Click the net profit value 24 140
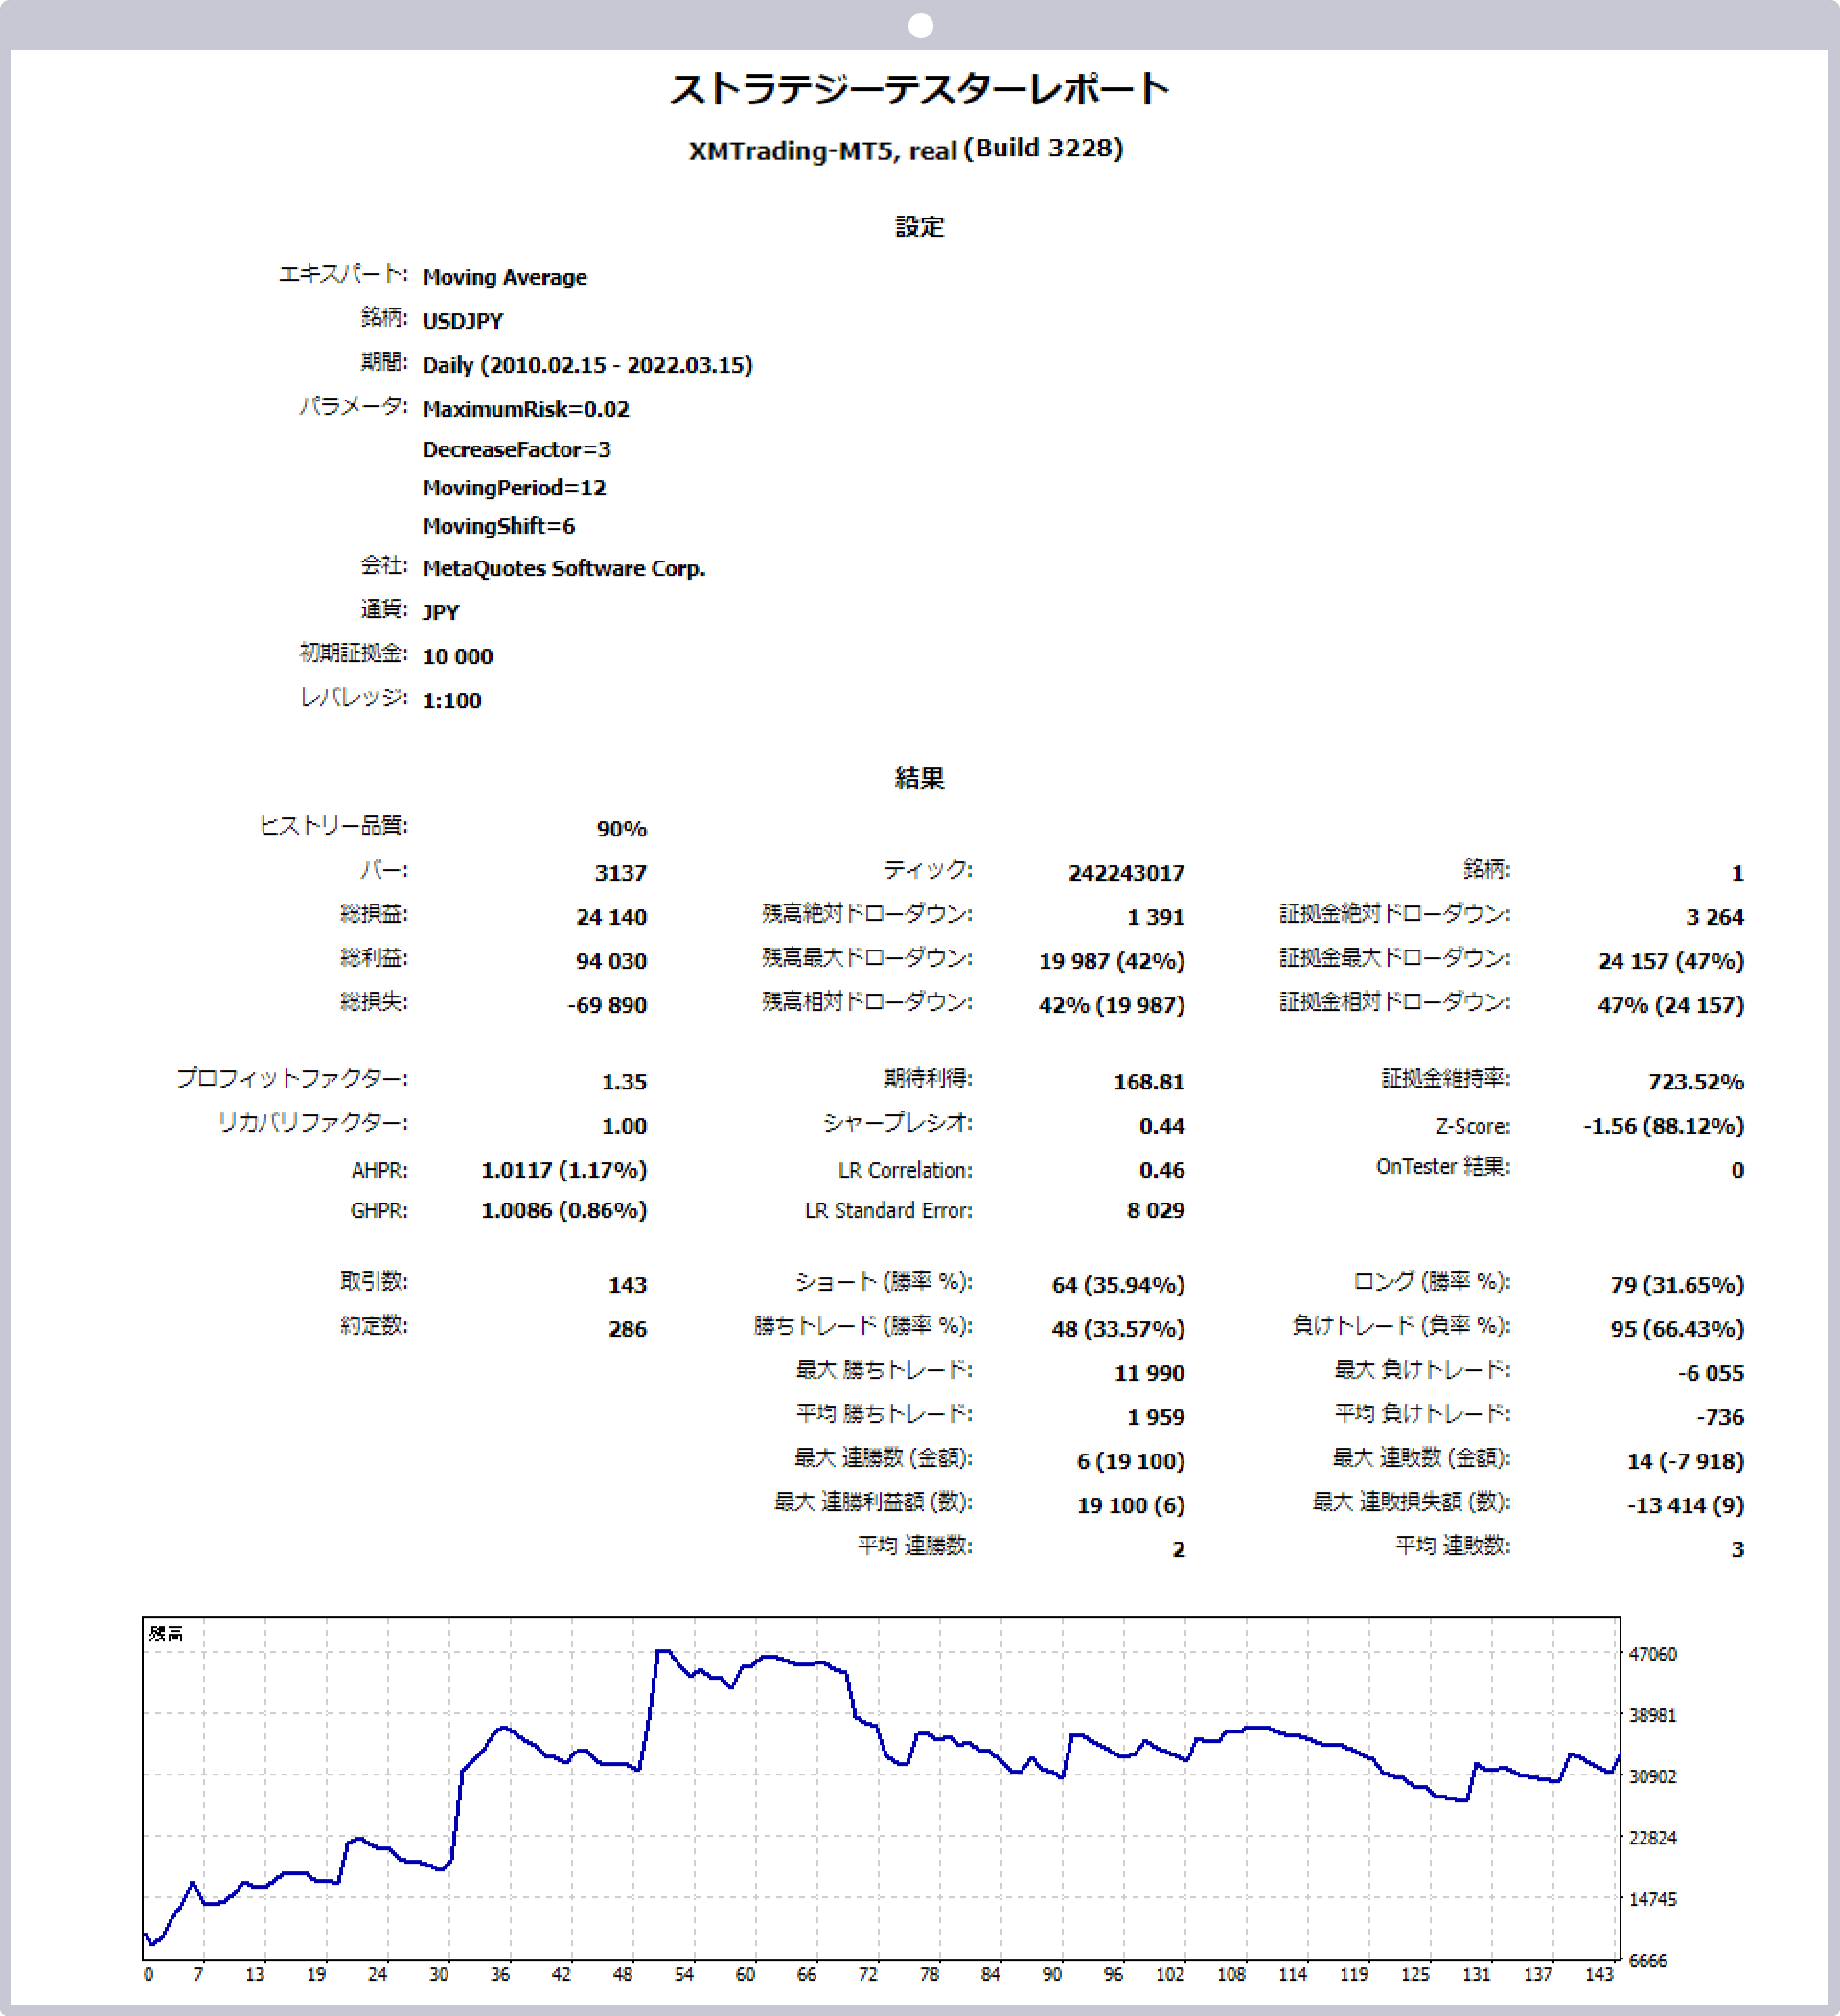 [612, 917]
